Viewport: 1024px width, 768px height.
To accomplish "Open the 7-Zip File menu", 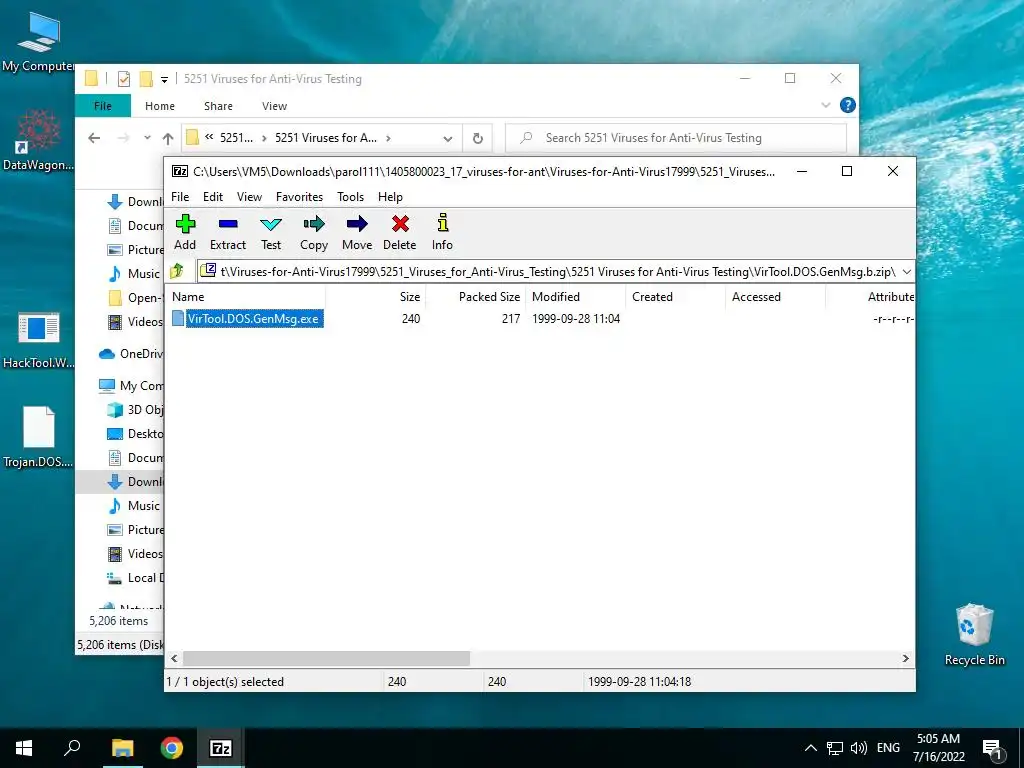I will [x=180, y=197].
